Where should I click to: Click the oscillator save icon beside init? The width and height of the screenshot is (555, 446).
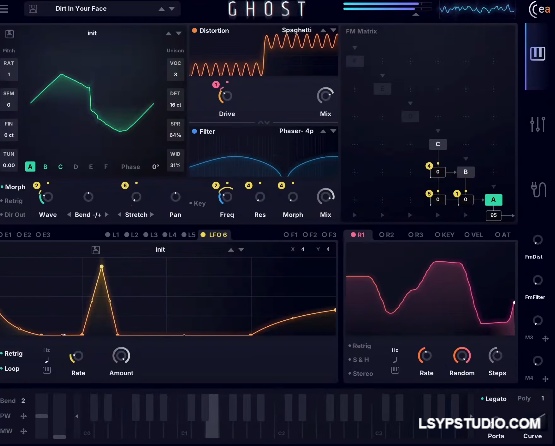(9, 34)
